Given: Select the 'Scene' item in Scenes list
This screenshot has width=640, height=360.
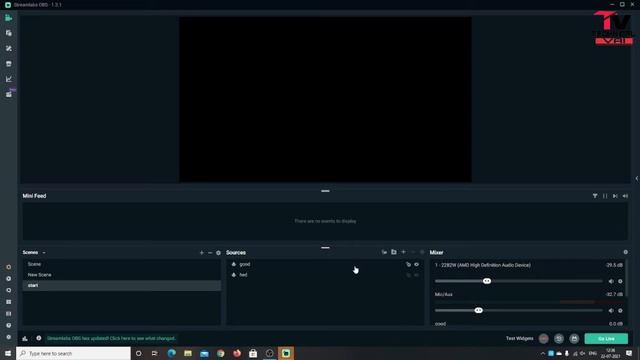Looking at the screenshot, I should click(122, 264).
